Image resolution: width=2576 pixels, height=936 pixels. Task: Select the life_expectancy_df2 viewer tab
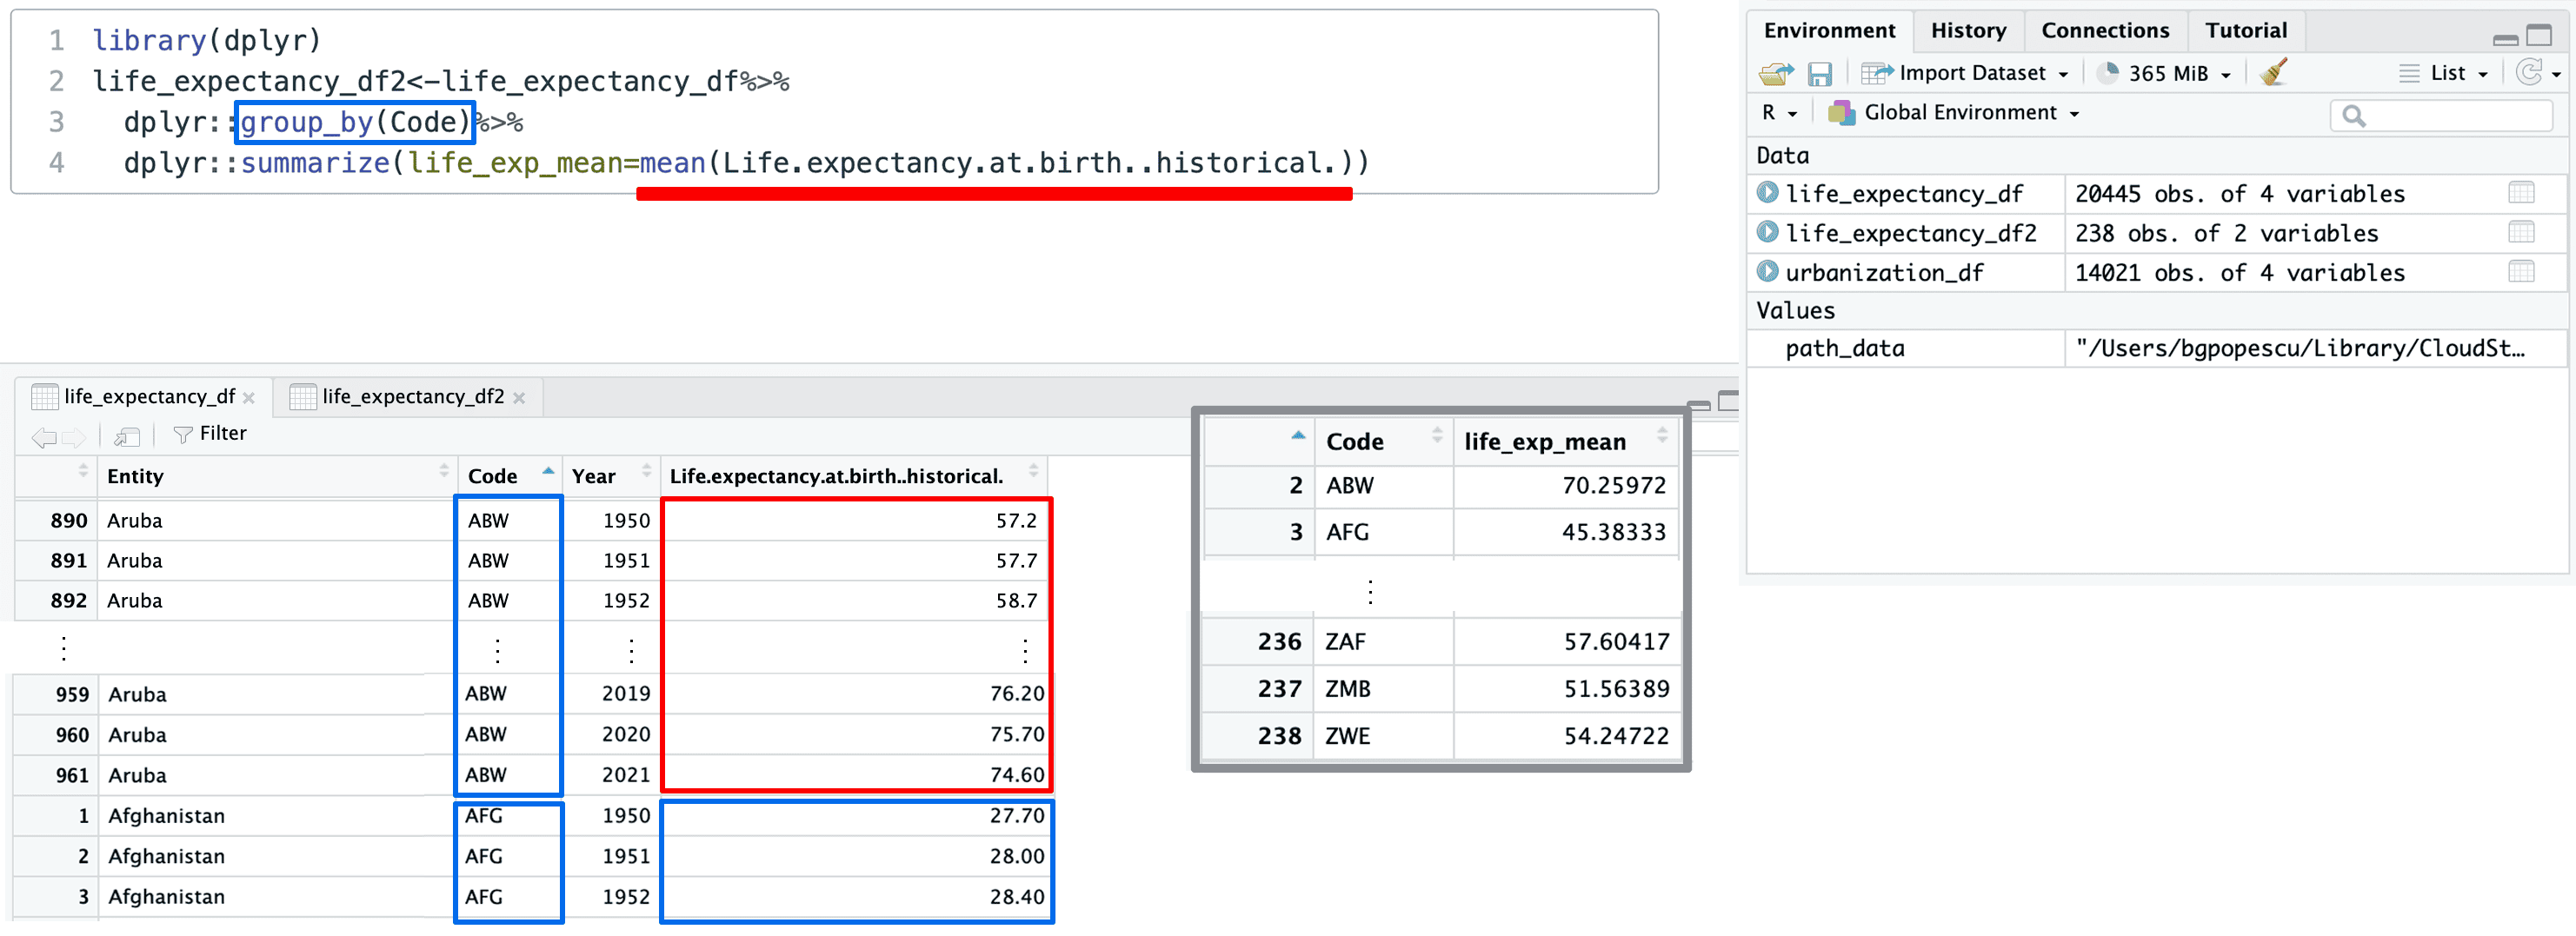[412, 397]
